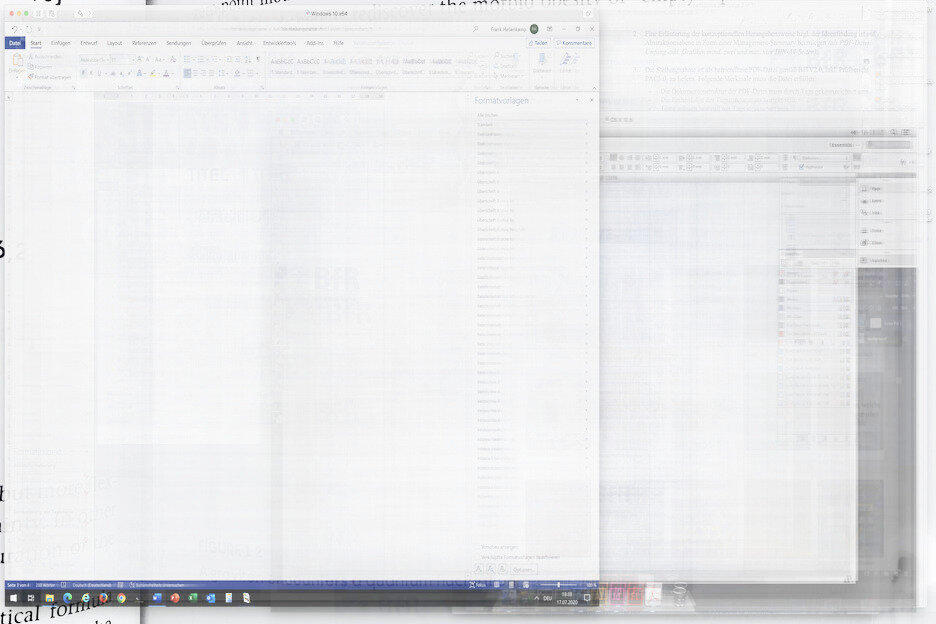Click the numbered list icon
This screenshot has height=624, width=936.
pos(201,60)
